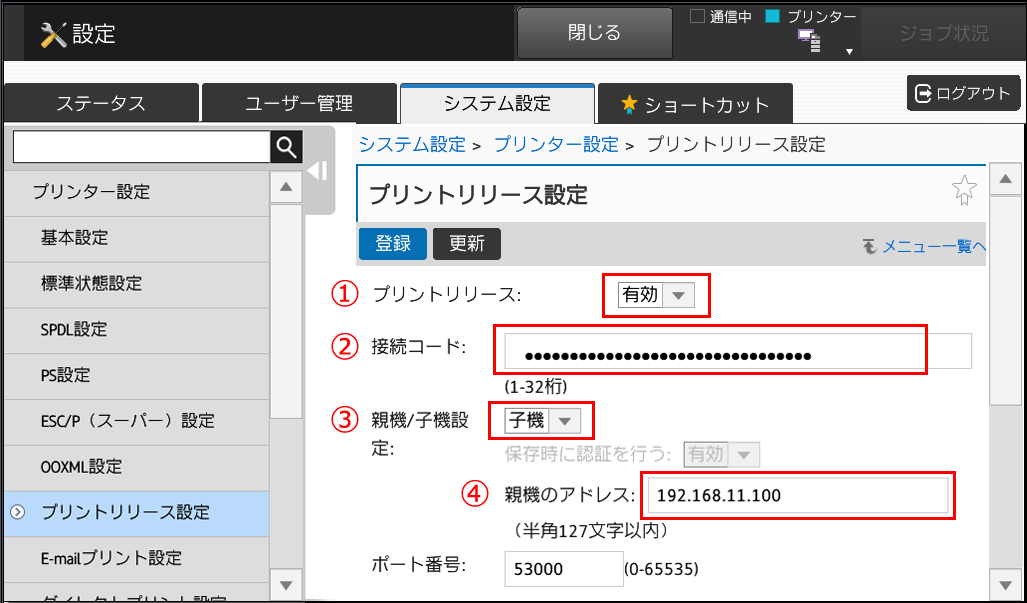Click the 通信中 indicator box

click(697, 16)
